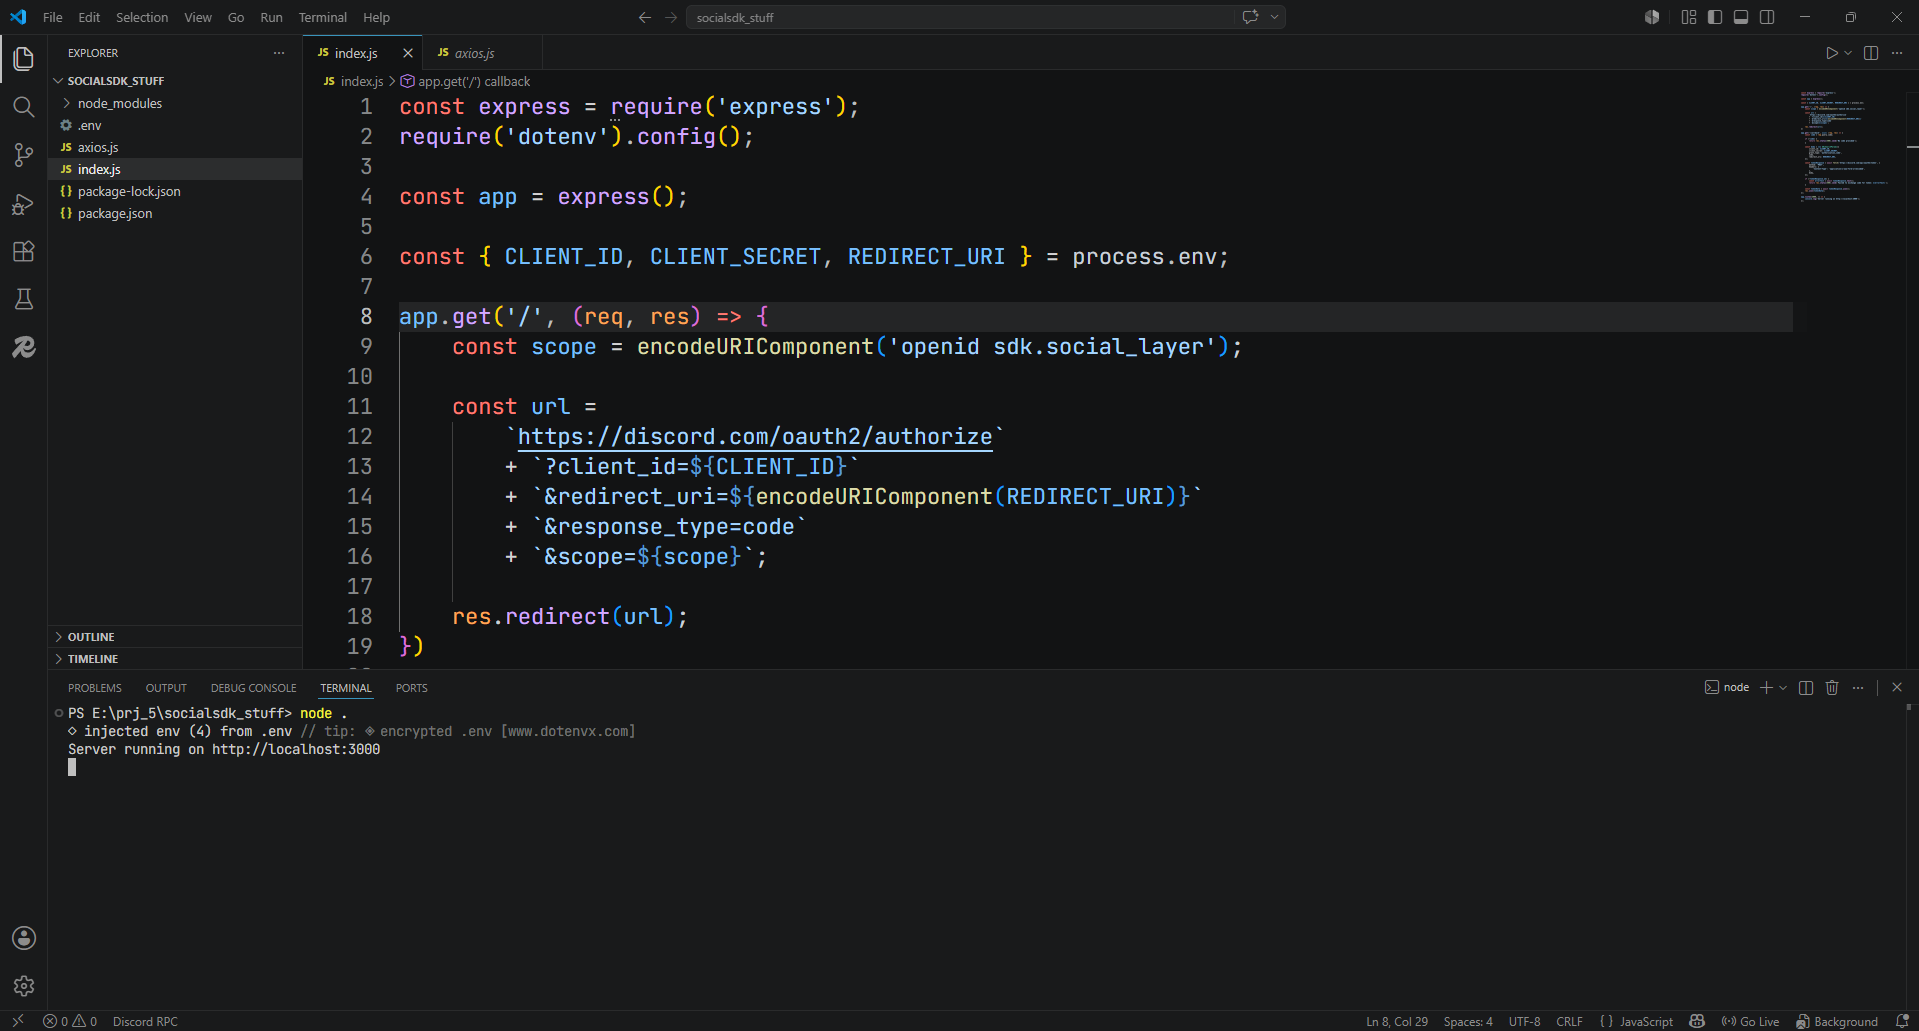Viewport: 1919px width, 1031px height.
Task: Open package-lock.json in the explorer
Action: coord(175,191)
